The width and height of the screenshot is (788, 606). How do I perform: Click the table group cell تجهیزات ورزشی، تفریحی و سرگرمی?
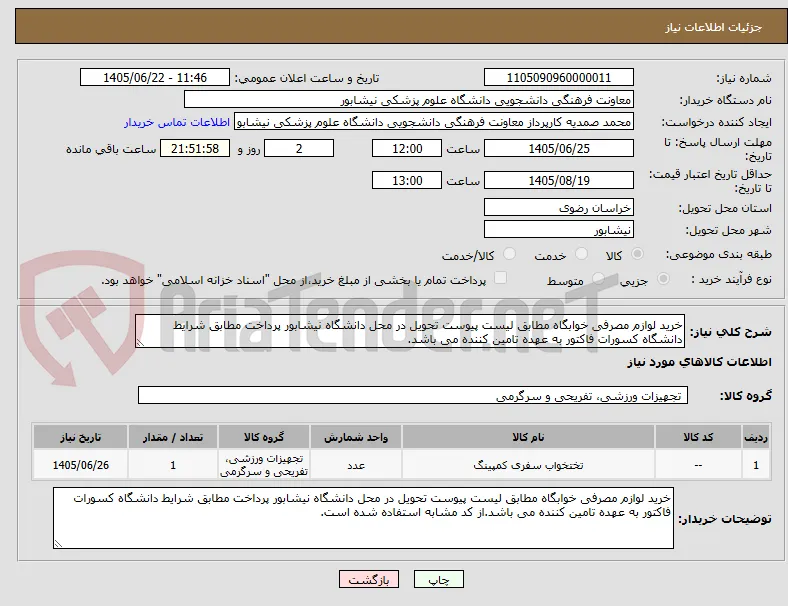click(264, 465)
